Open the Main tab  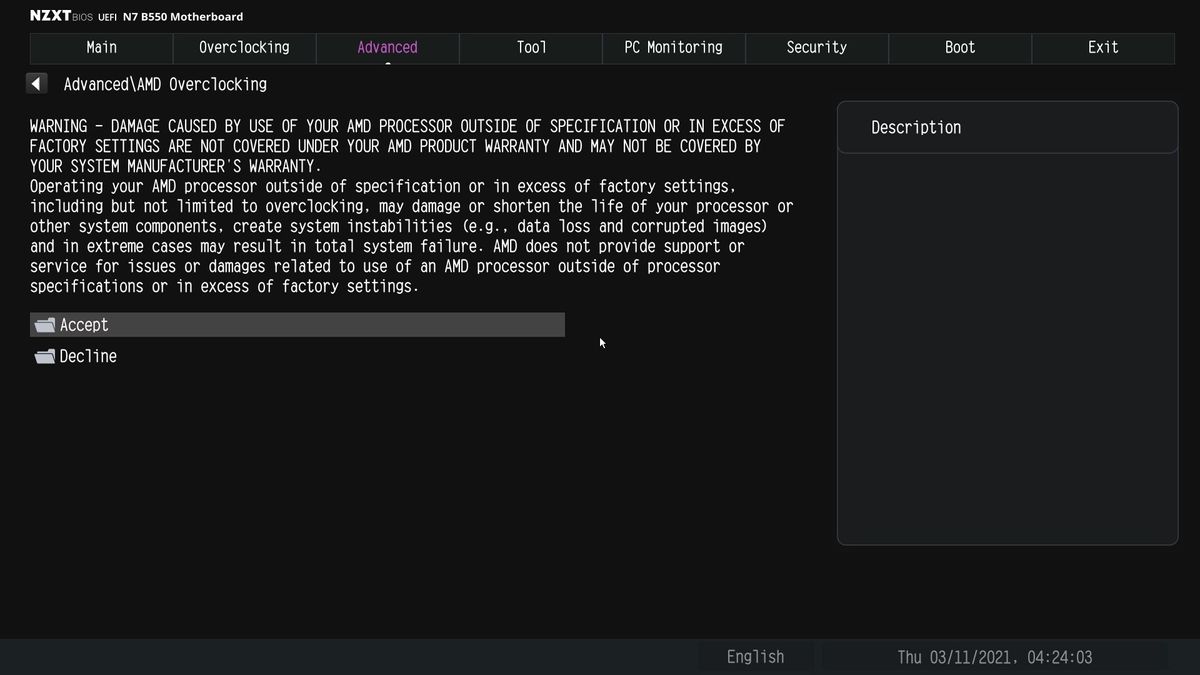(x=101, y=48)
